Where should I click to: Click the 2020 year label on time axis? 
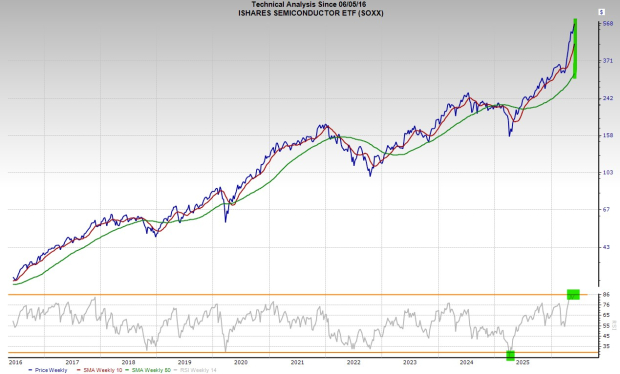pos(241,362)
